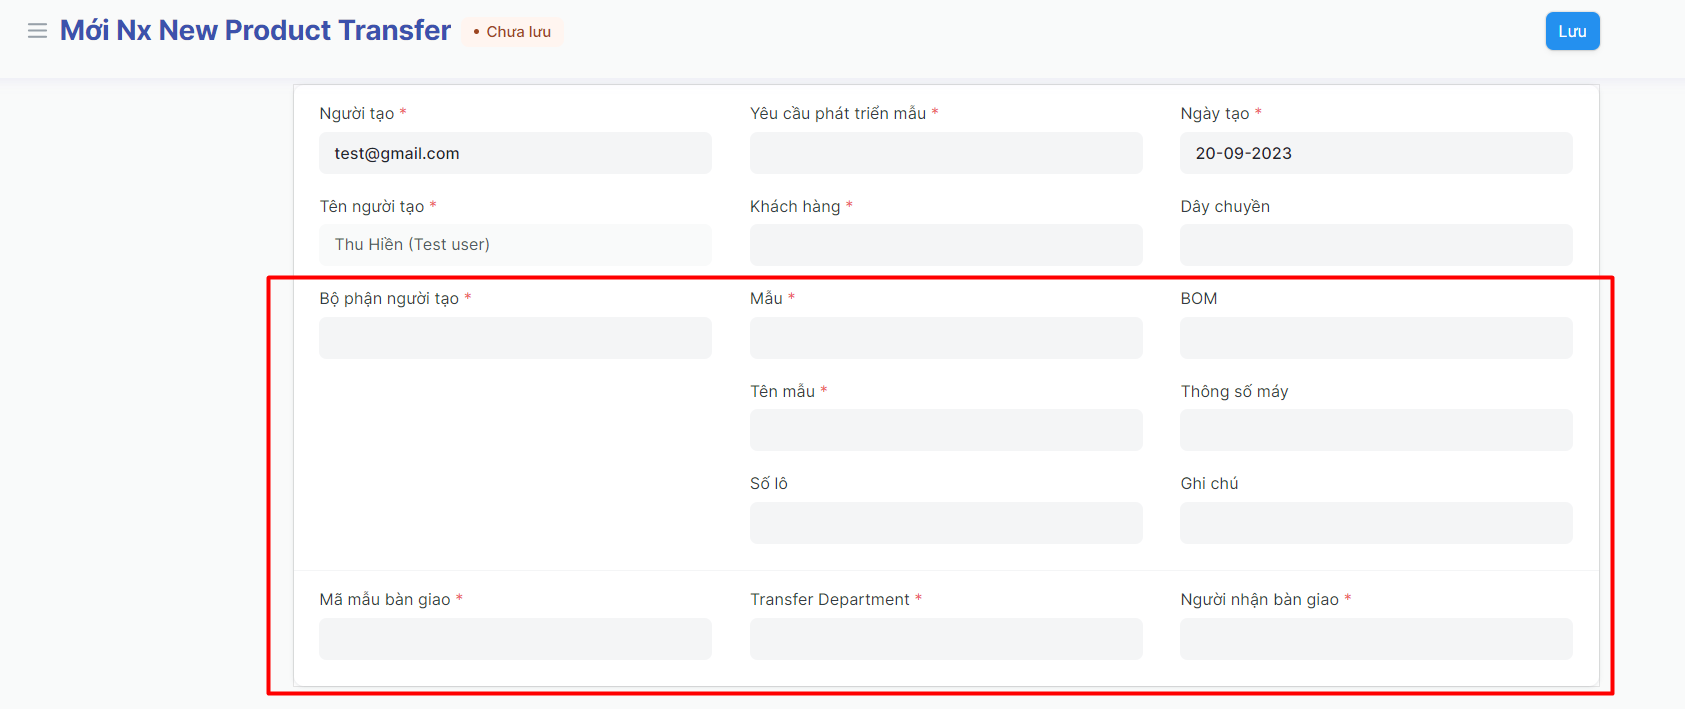Click the Dây chuyền input field
This screenshot has width=1685, height=709.
[x=1375, y=245]
